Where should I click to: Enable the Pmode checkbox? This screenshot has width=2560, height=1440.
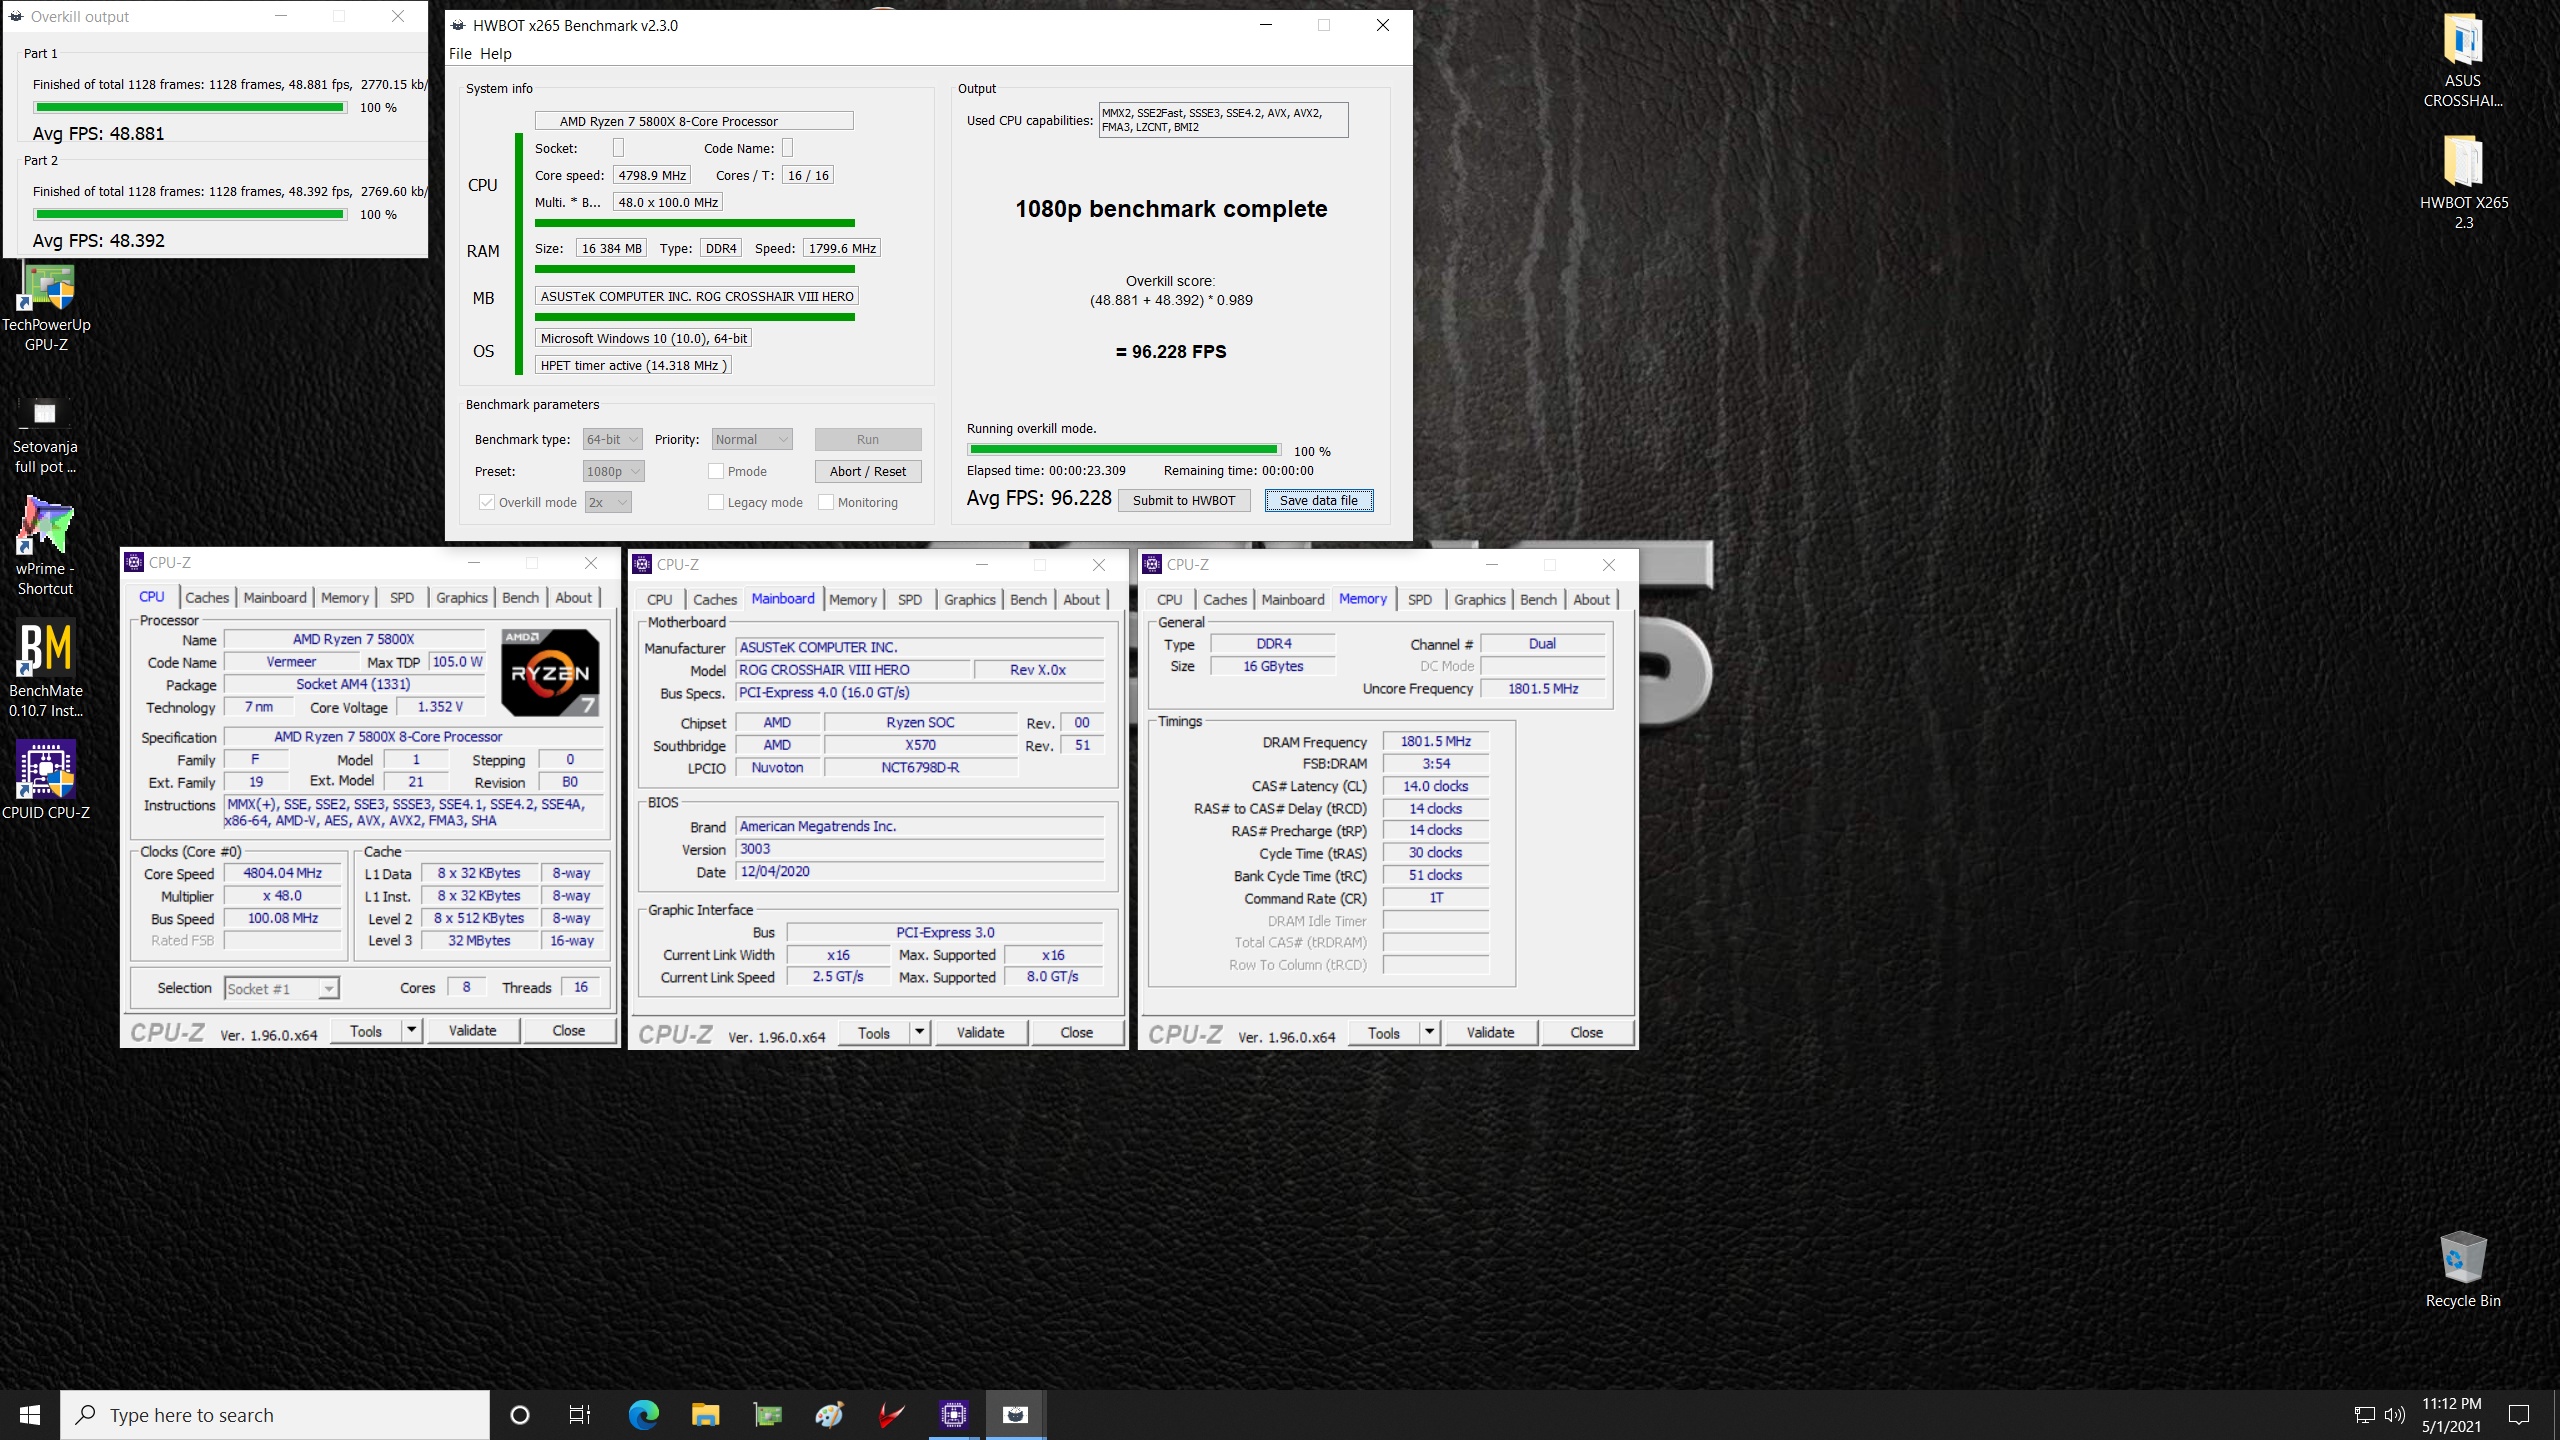pyautogui.click(x=715, y=471)
